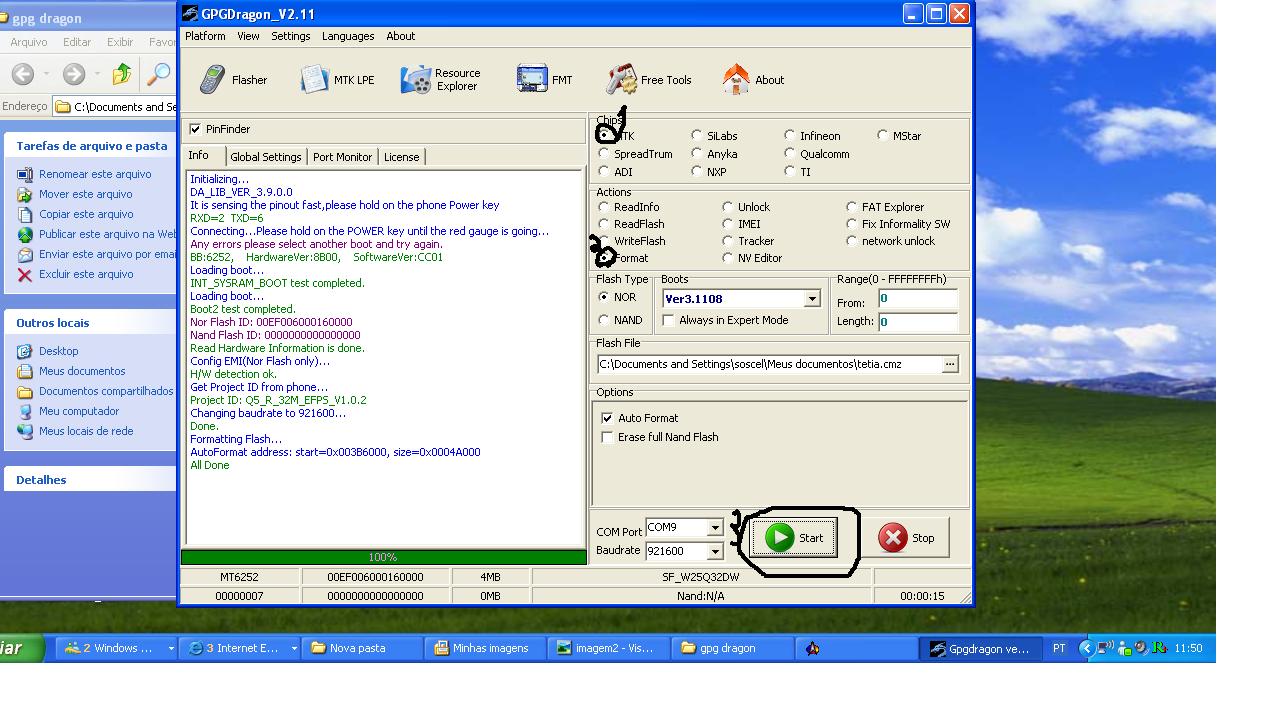Click the Range From input field

tap(918, 299)
